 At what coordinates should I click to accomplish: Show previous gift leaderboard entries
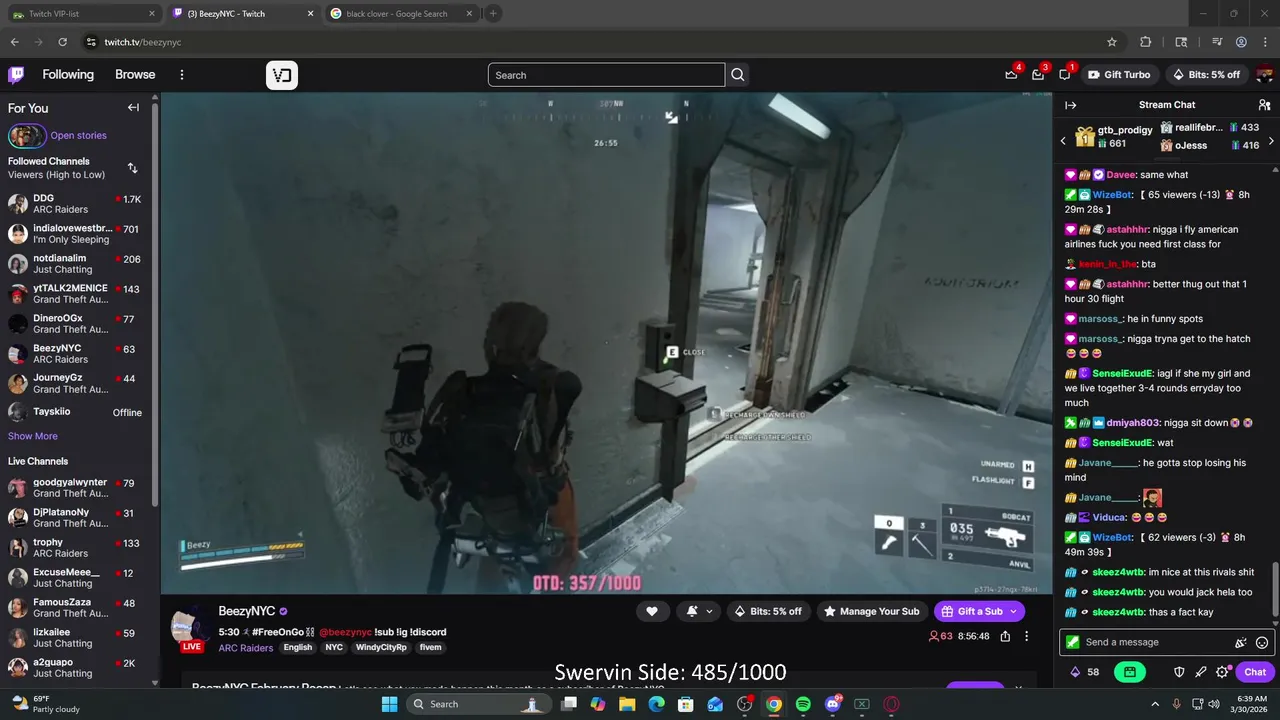[1063, 141]
